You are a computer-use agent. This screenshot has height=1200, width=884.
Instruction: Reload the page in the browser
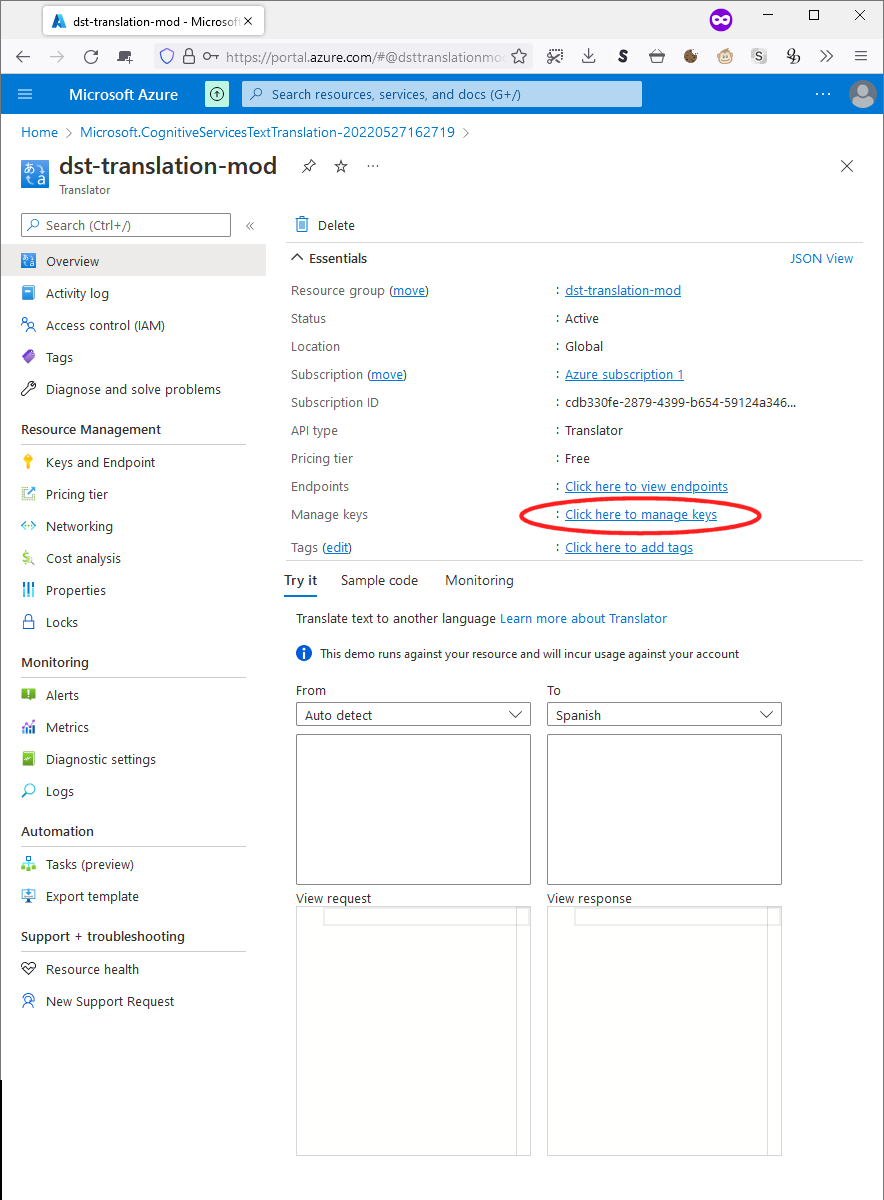click(x=91, y=57)
